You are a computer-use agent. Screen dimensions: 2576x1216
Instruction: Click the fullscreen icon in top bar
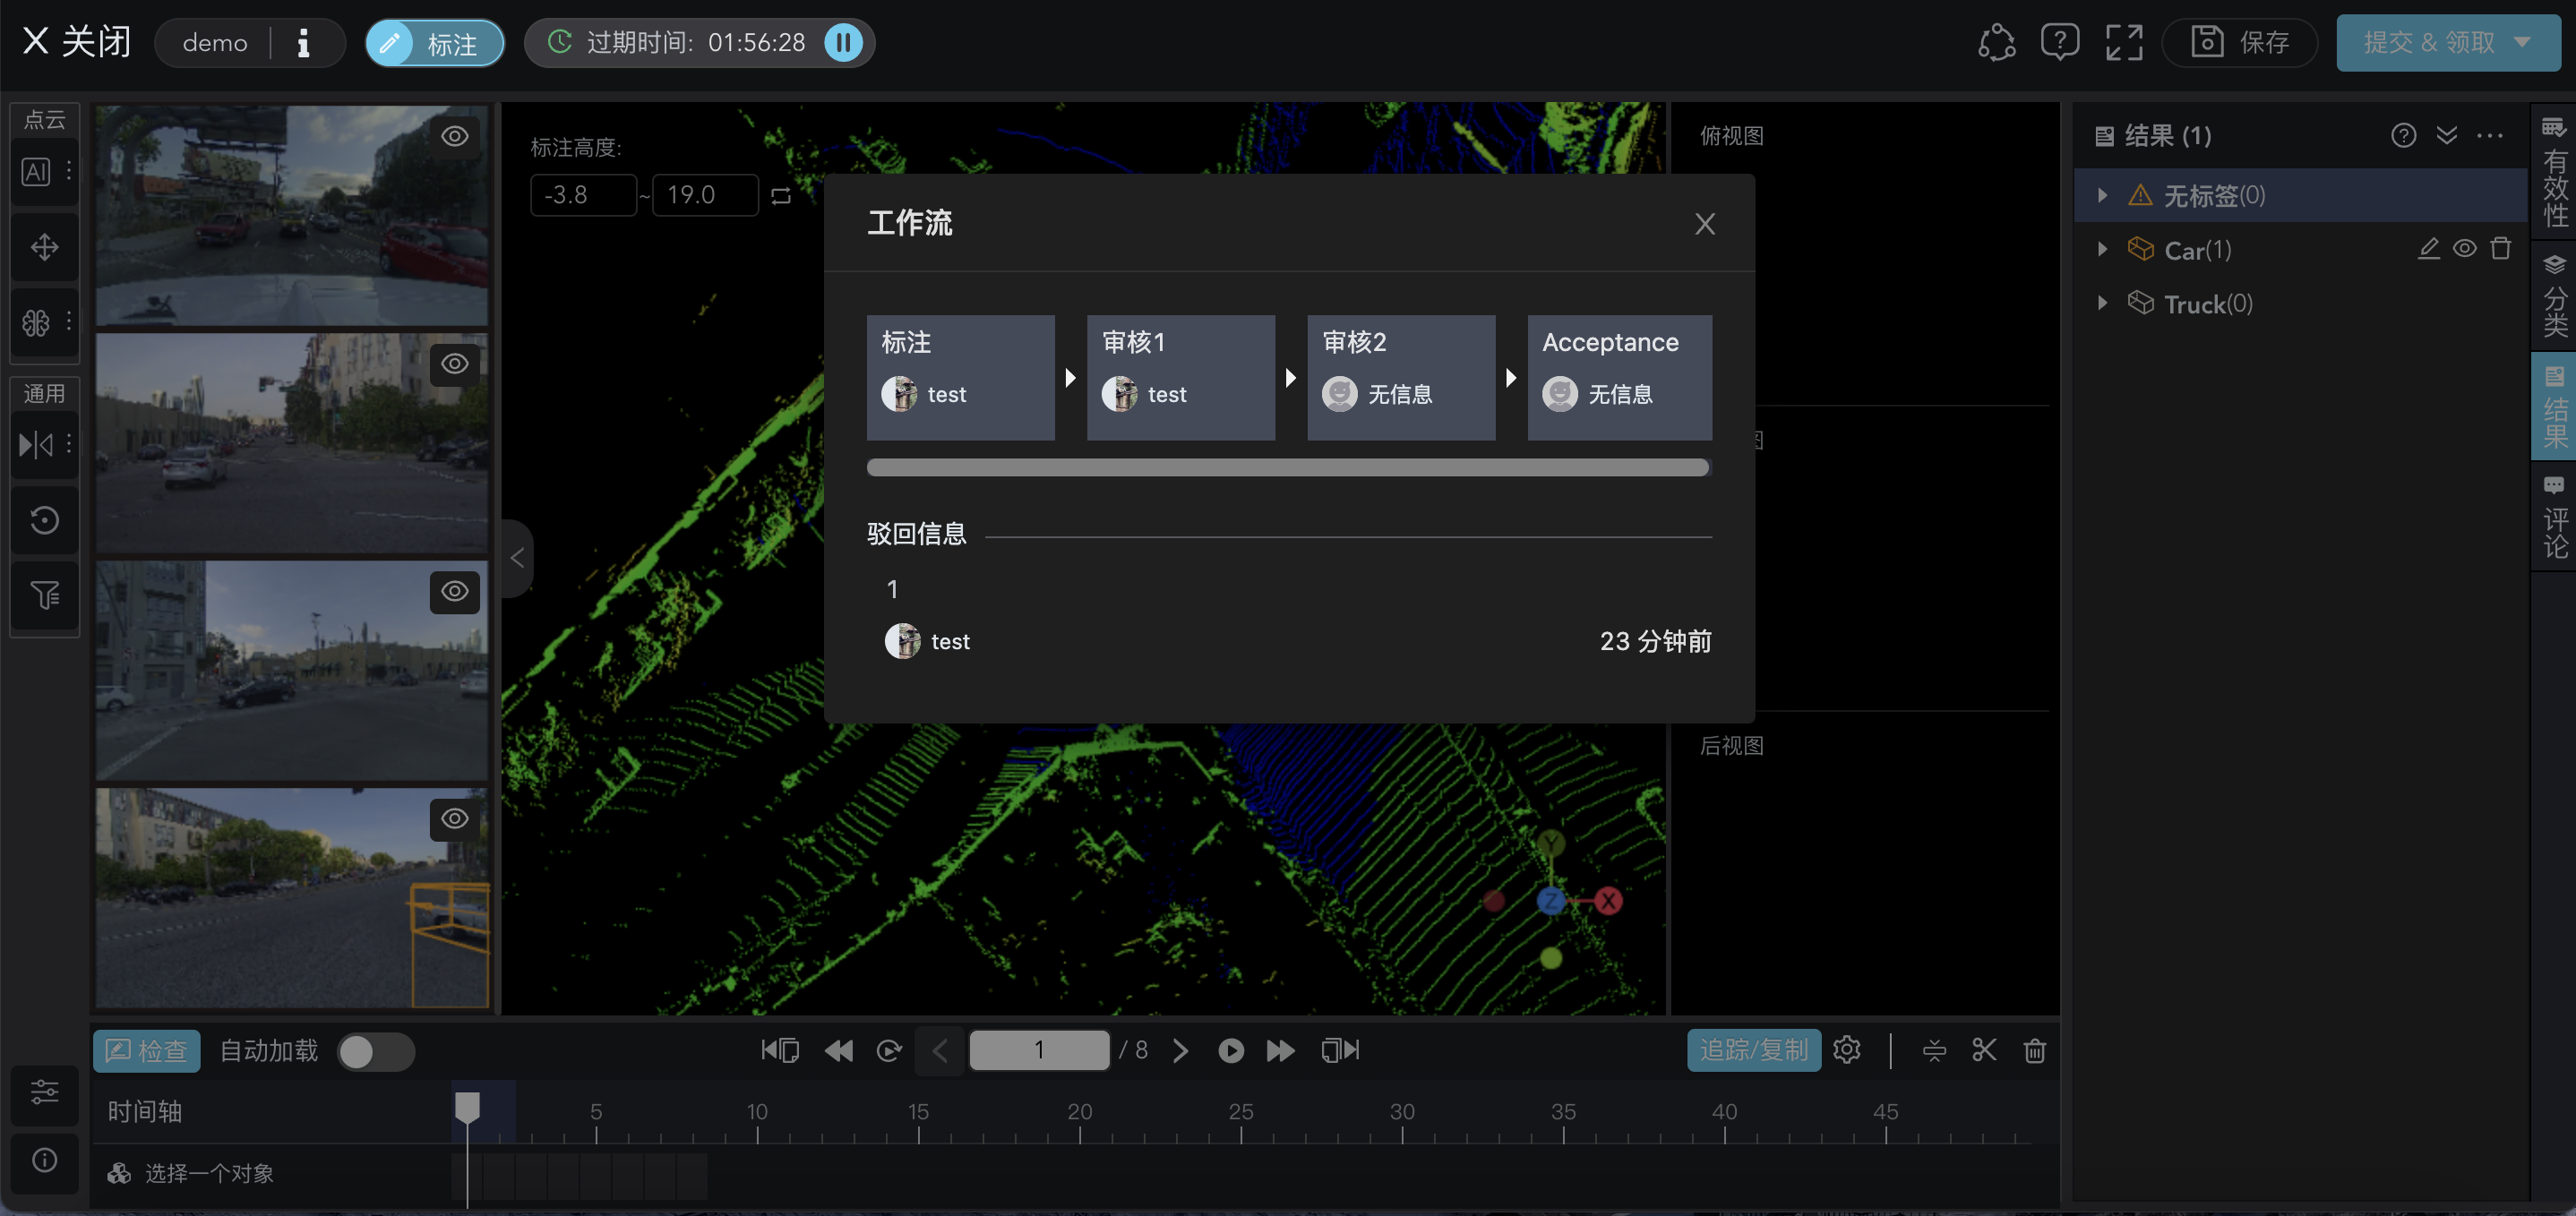pyautogui.click(x=2123, y=43)
